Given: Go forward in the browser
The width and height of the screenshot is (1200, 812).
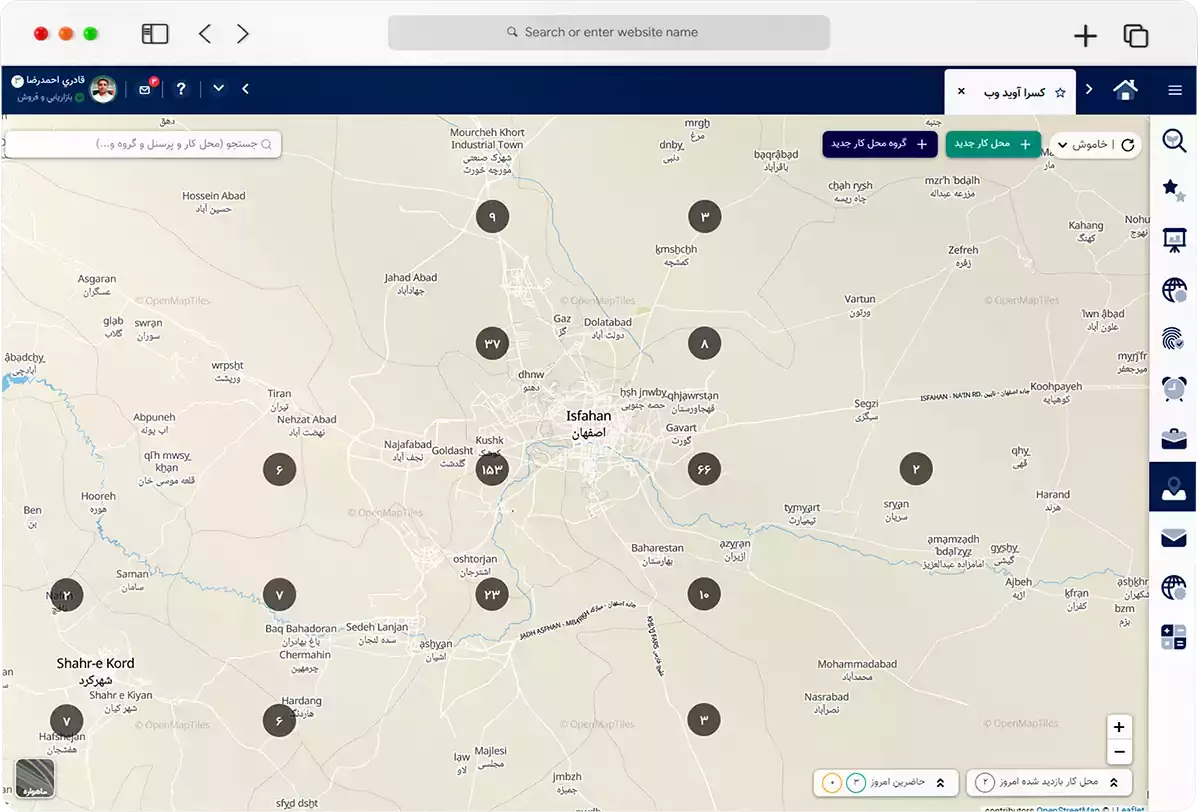Looking at the screenshot, I should (x=243, y=33).
